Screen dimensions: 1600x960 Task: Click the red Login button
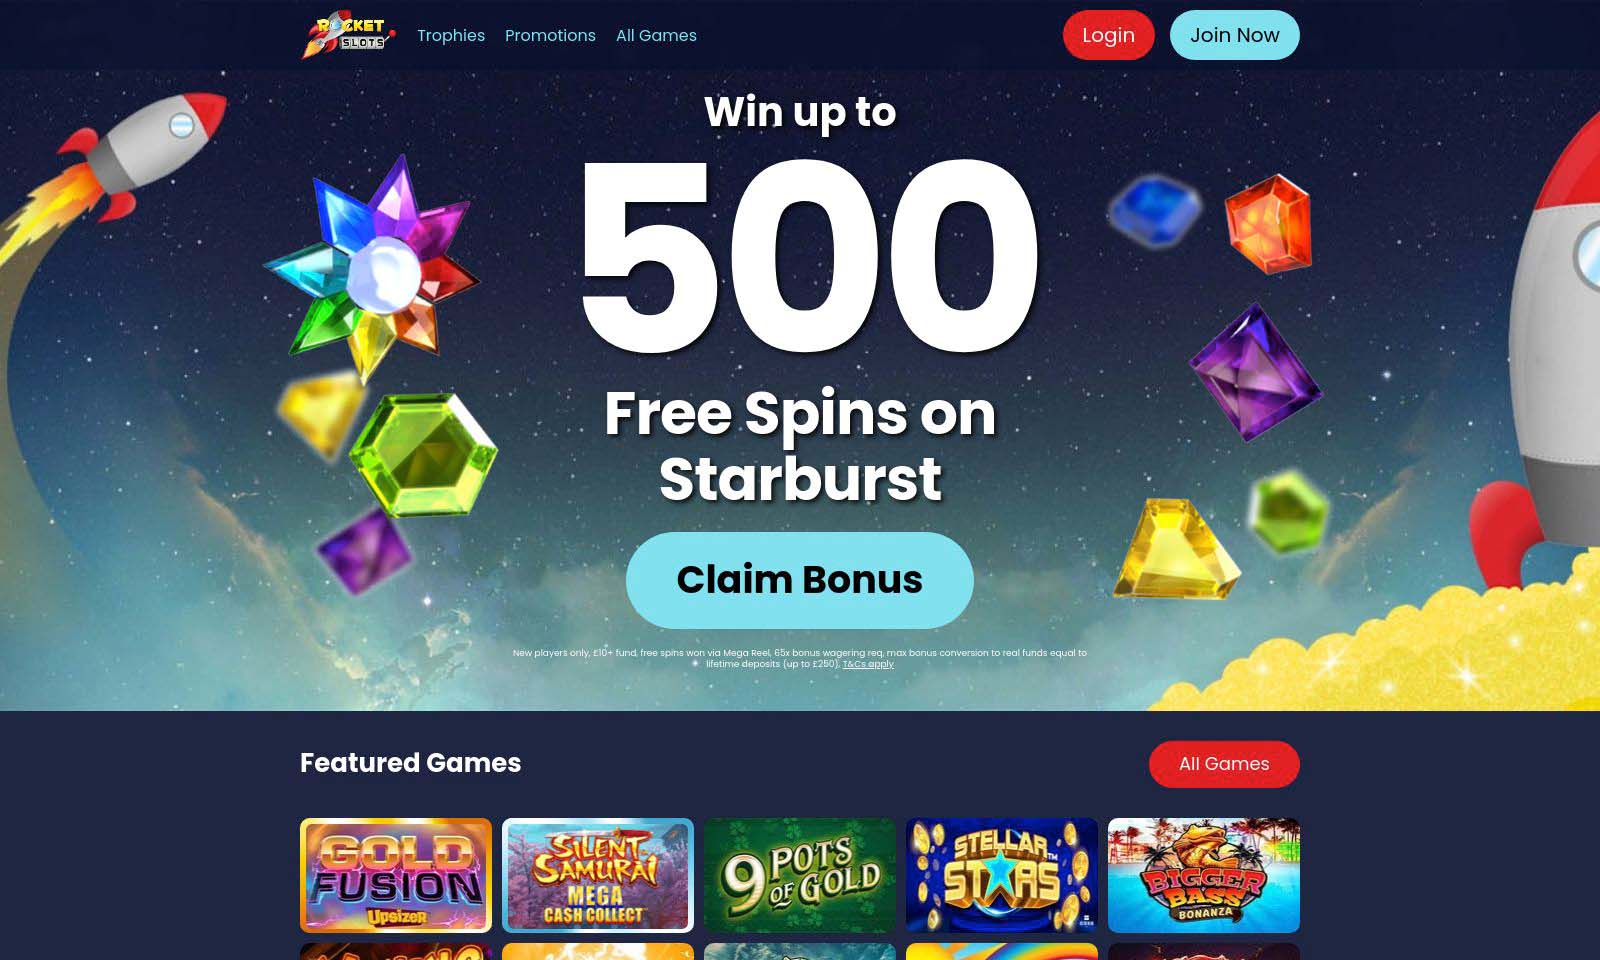1108,35
